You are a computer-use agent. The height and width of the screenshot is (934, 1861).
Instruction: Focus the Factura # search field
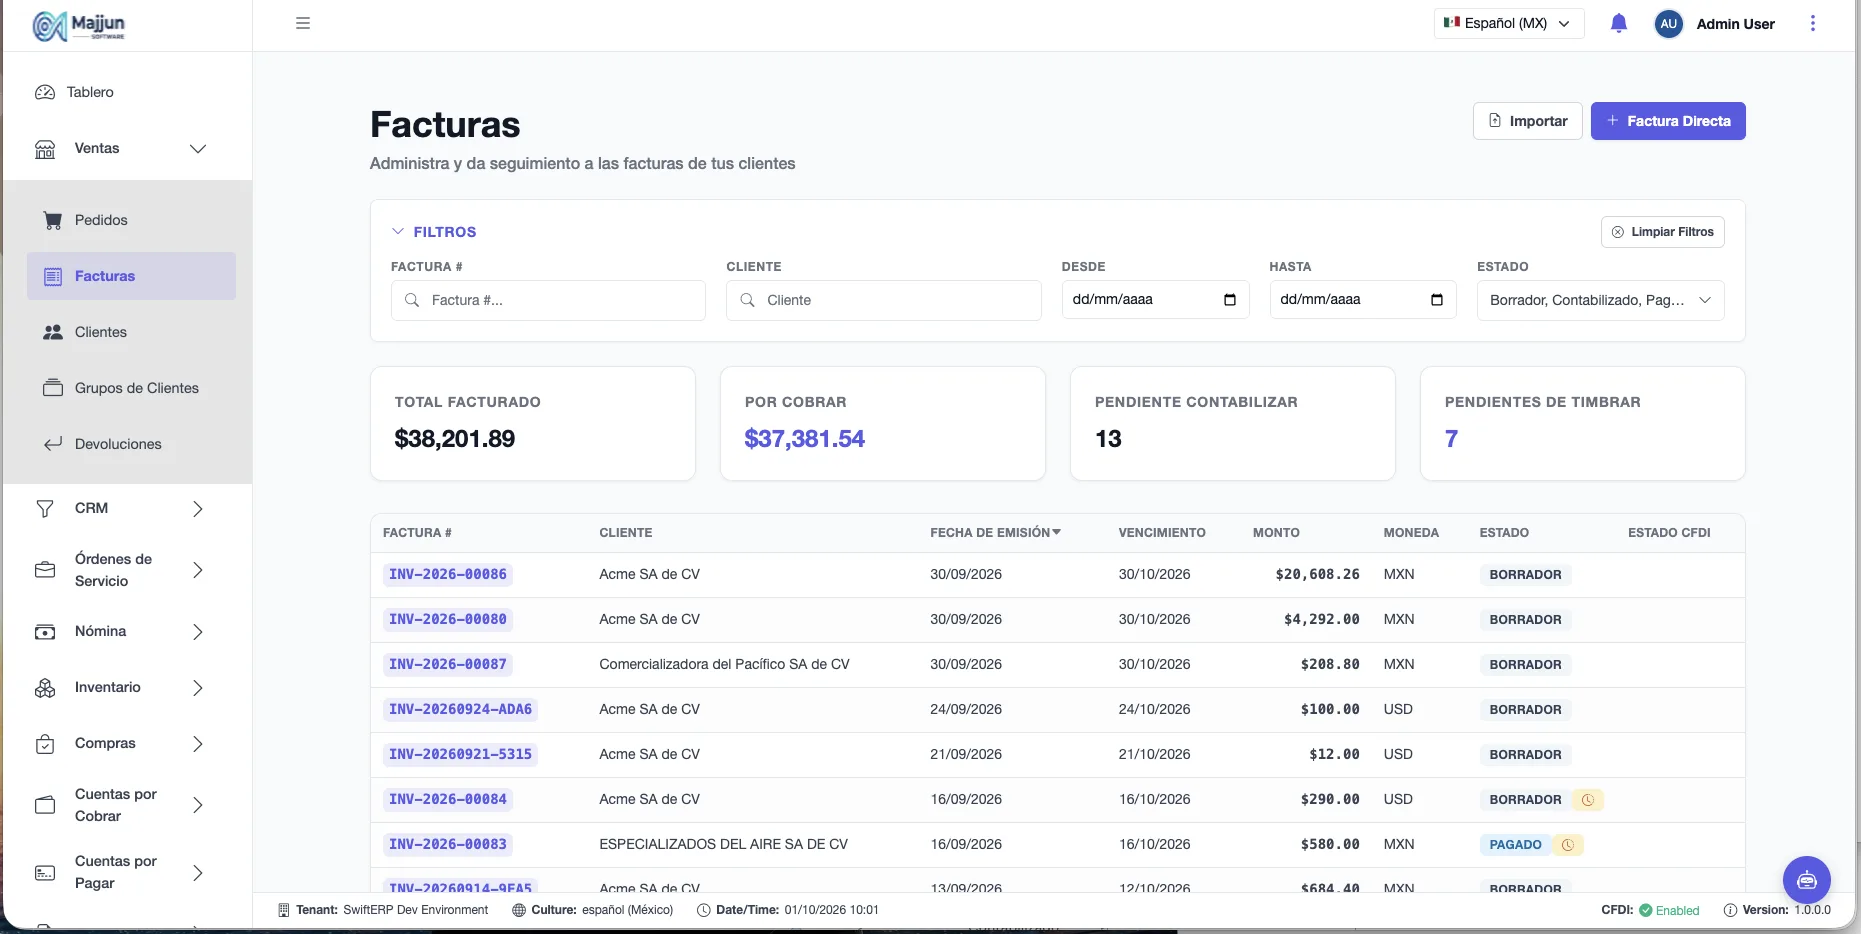548,300
